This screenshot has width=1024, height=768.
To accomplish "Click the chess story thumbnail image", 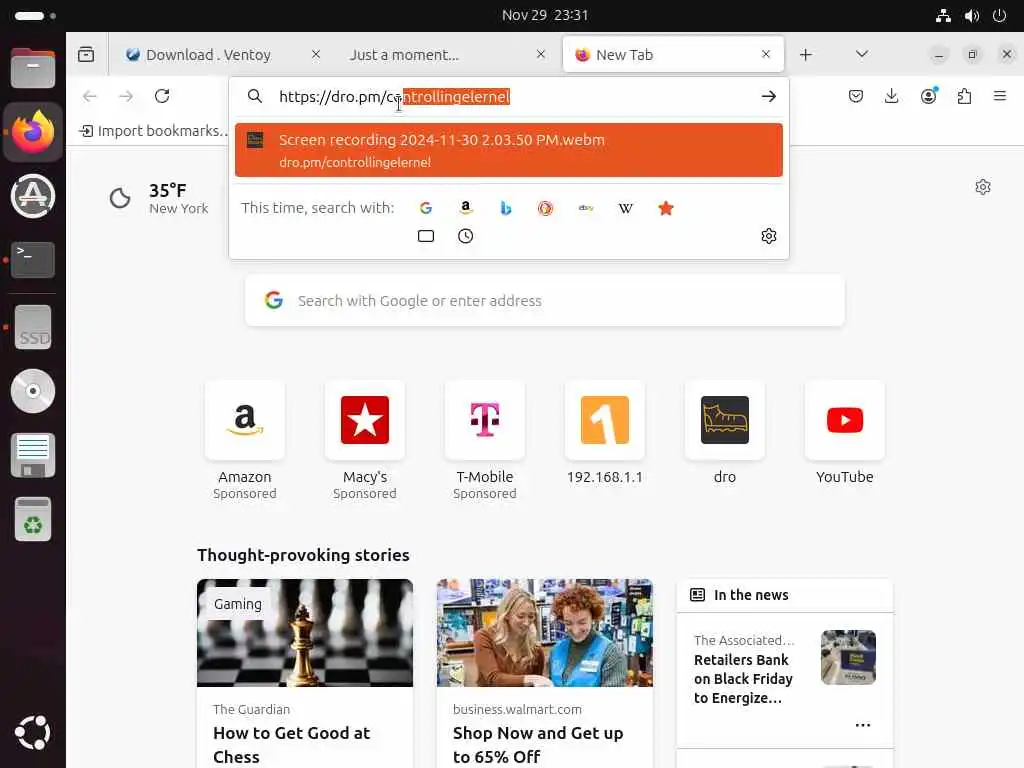I will tap(305, 633).
